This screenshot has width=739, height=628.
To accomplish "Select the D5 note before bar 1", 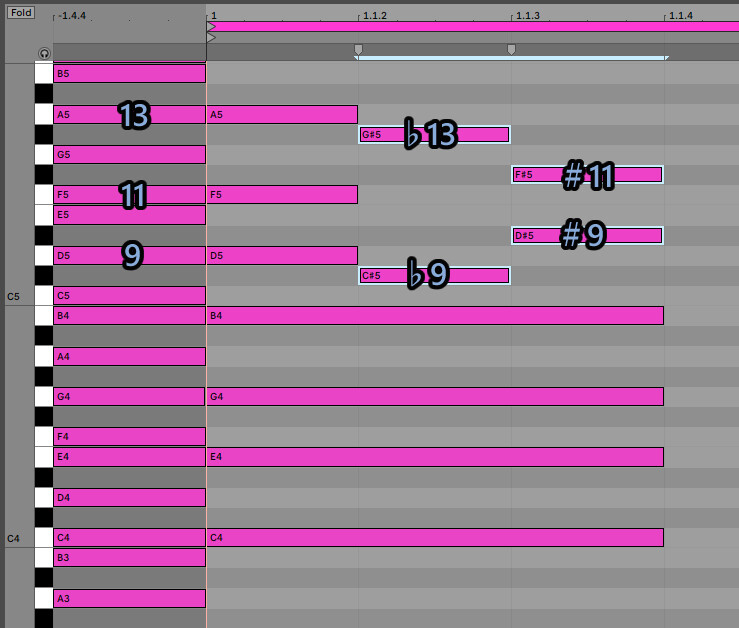I will point(130,256).
